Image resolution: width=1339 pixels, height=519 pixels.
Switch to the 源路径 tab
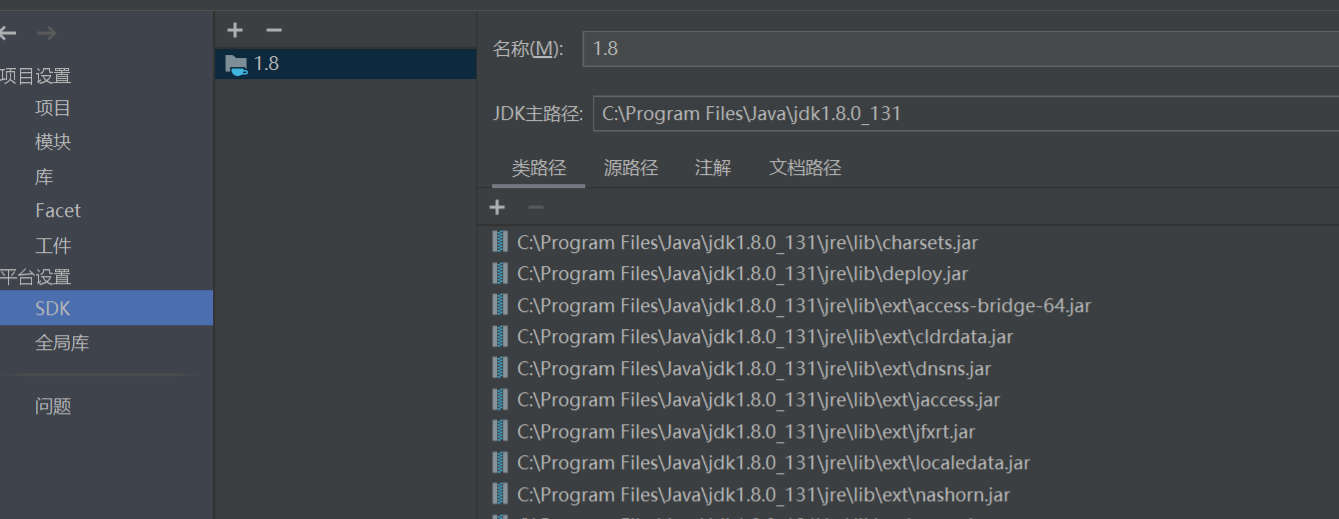(x=631, y=168)
